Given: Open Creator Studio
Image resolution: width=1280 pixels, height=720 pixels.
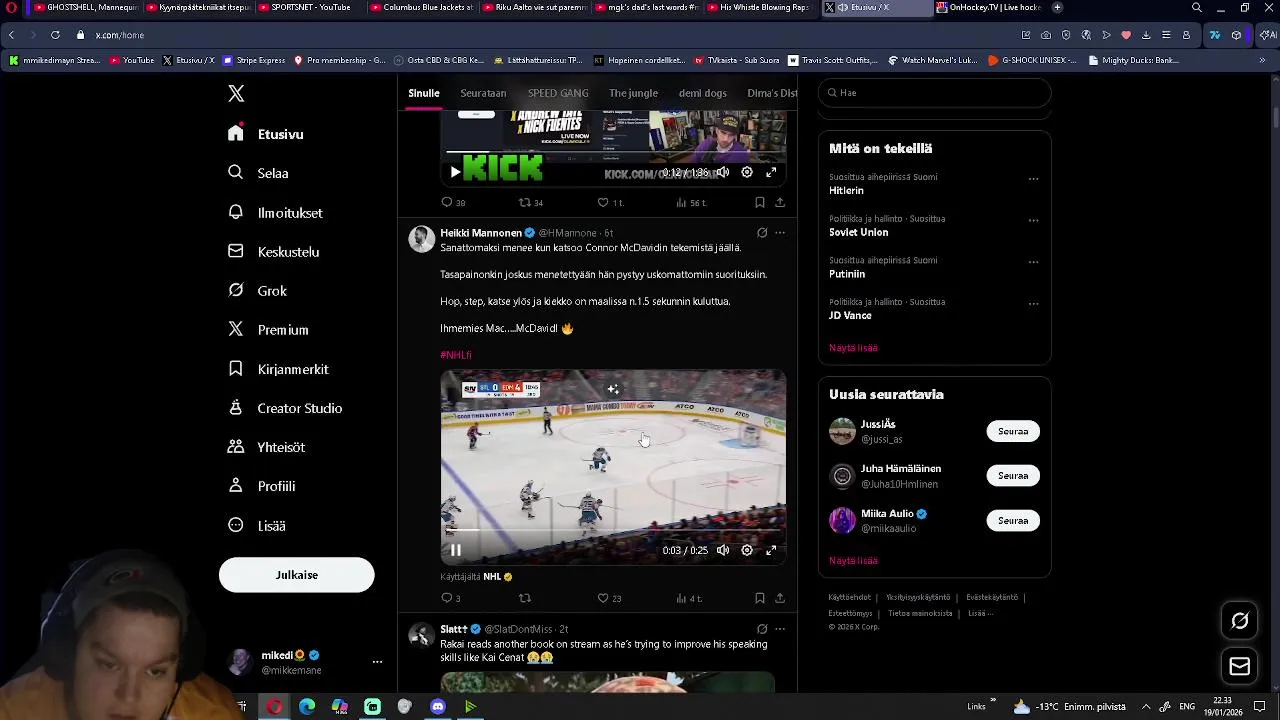Looking at the screenshot, I should (x=285, y=408).
